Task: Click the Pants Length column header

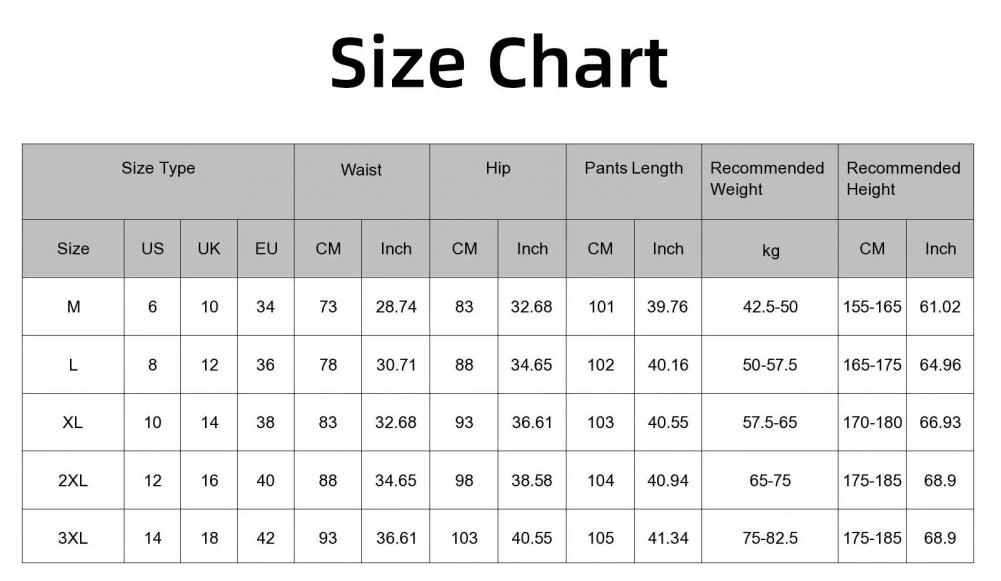Action: click(634, 169)
